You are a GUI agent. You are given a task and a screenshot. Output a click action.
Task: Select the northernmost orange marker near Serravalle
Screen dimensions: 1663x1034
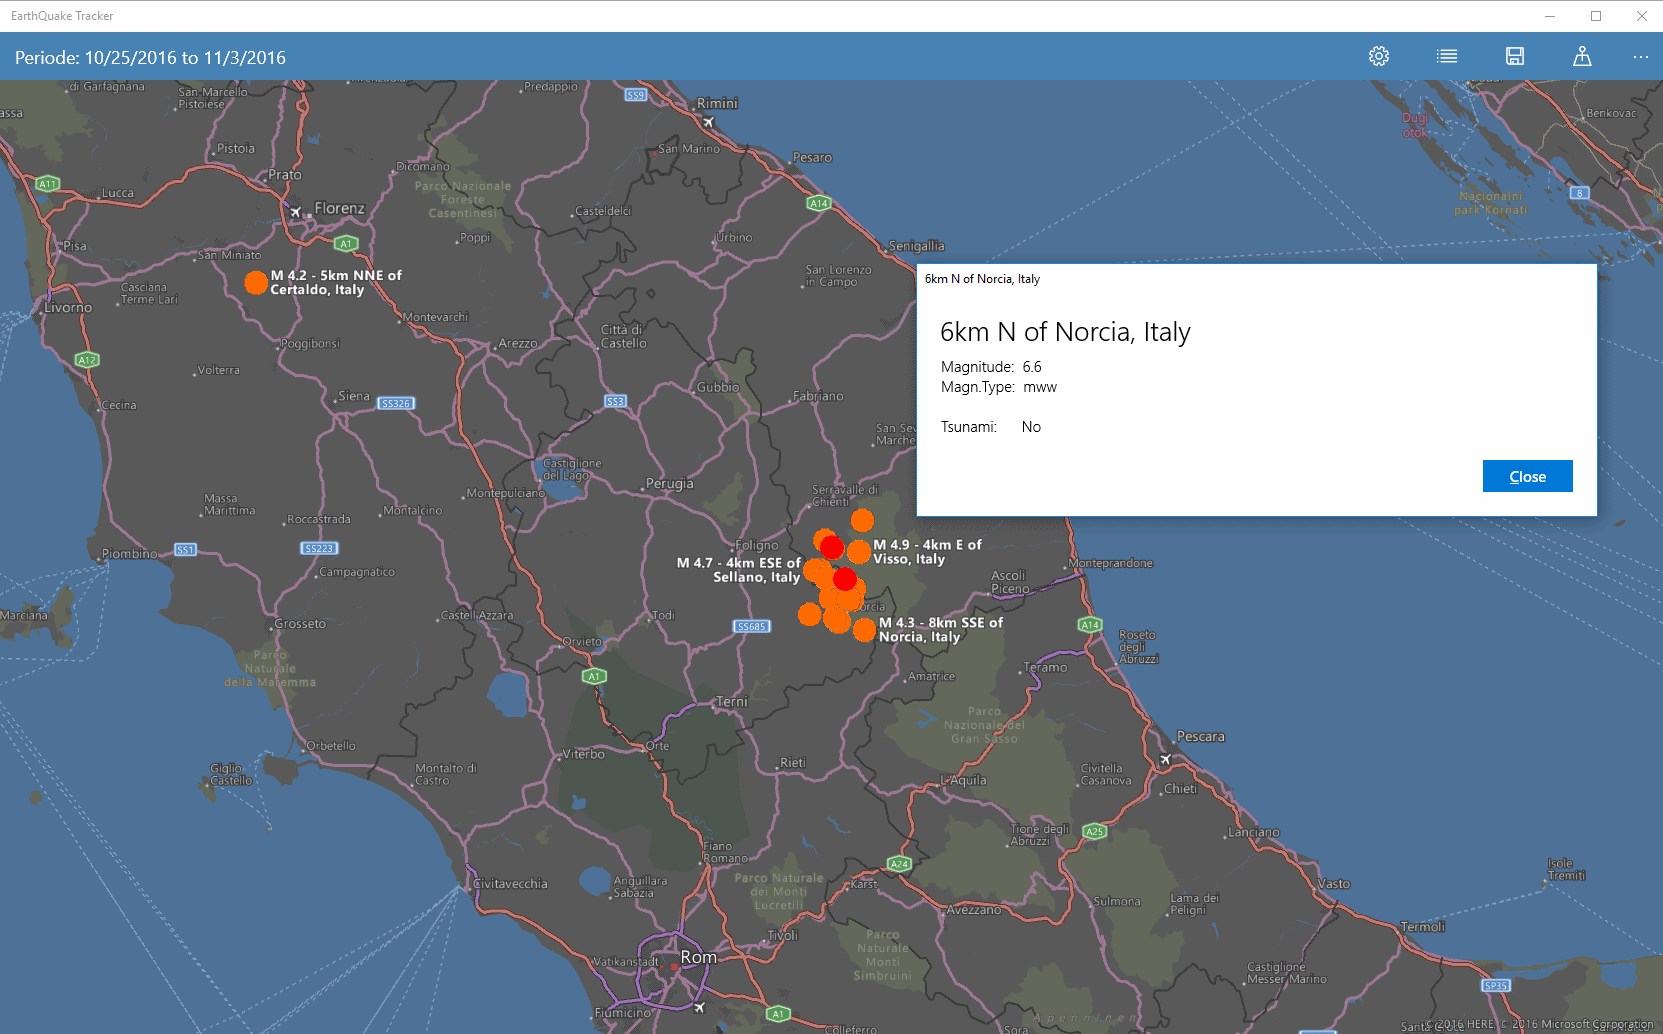coord(862,520)
